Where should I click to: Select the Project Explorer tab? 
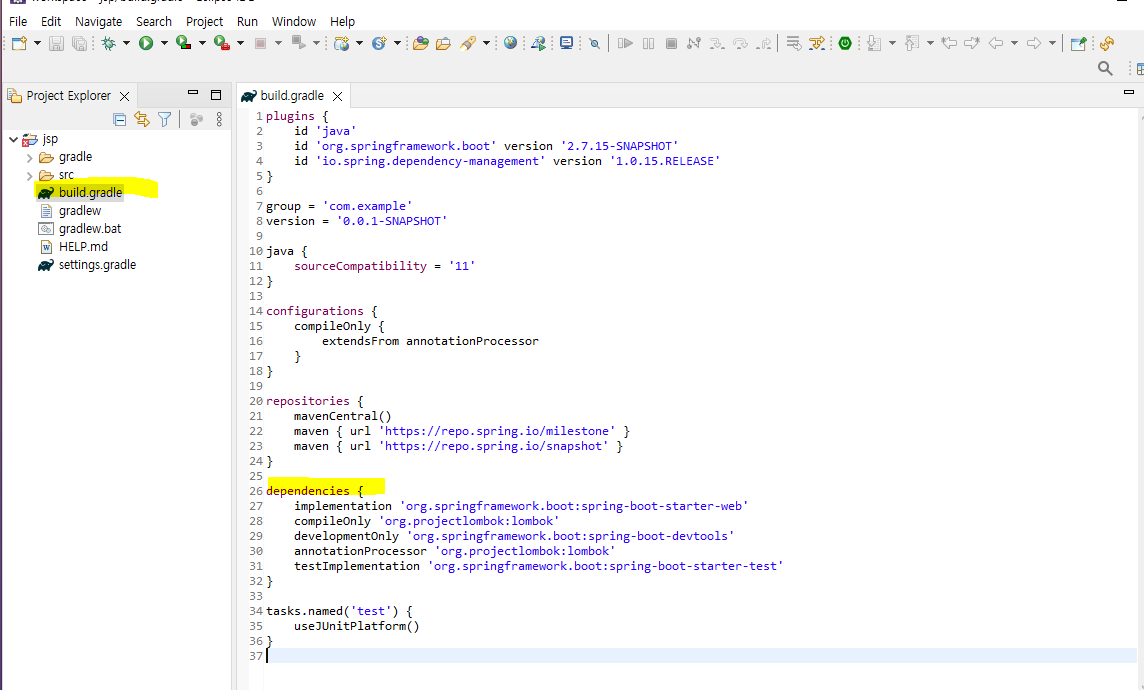(69, 96)
